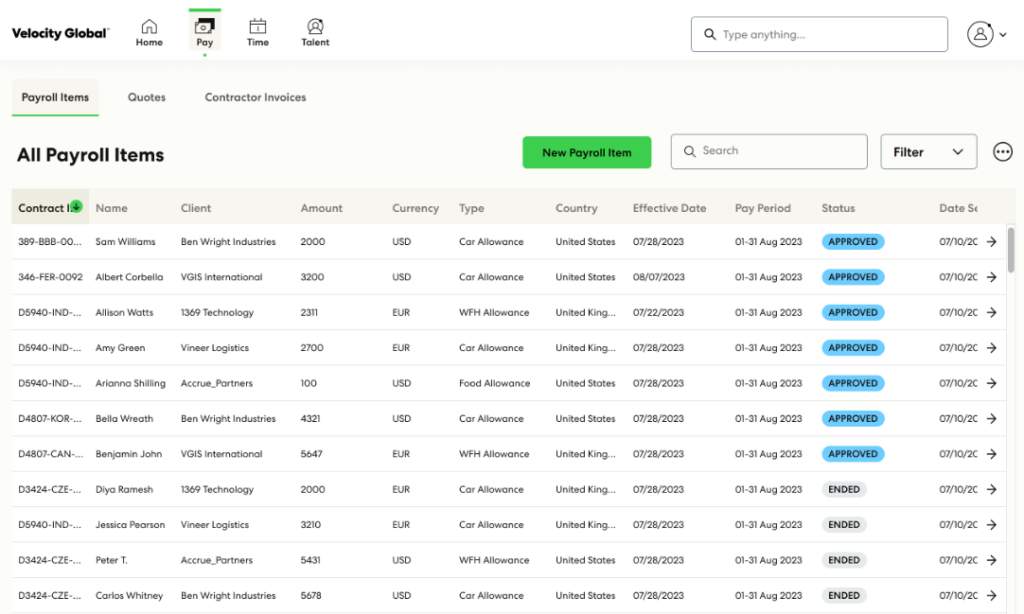Switch to the Quotes tab
Viewport: 1024px width, 614px height.
[146, 97]
